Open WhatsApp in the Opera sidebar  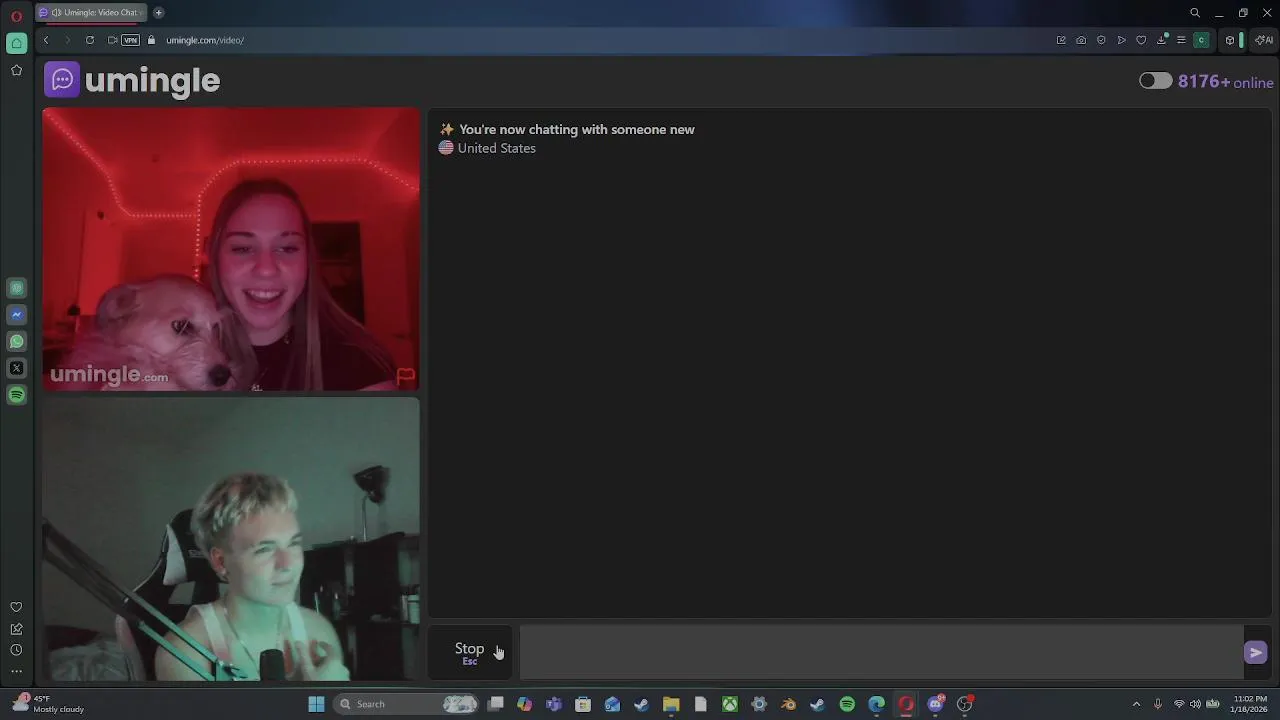pyautogui.click(x=16, y=341)
